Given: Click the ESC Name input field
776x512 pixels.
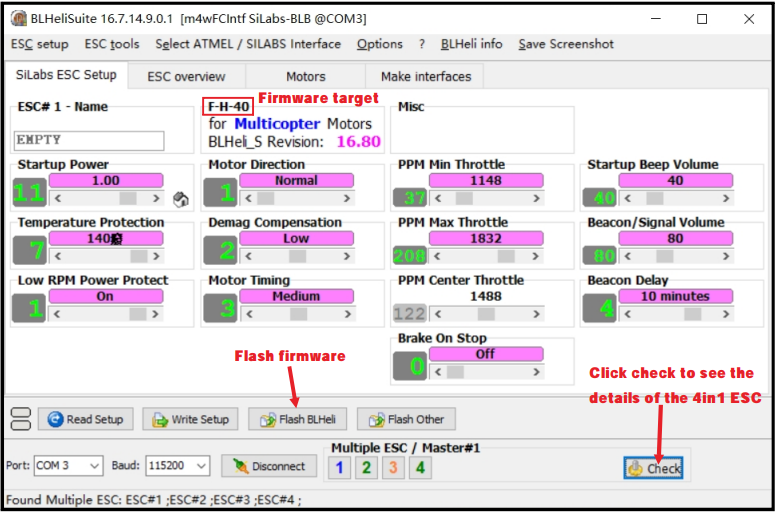Looking at the screenshot, I should [90, 141].
